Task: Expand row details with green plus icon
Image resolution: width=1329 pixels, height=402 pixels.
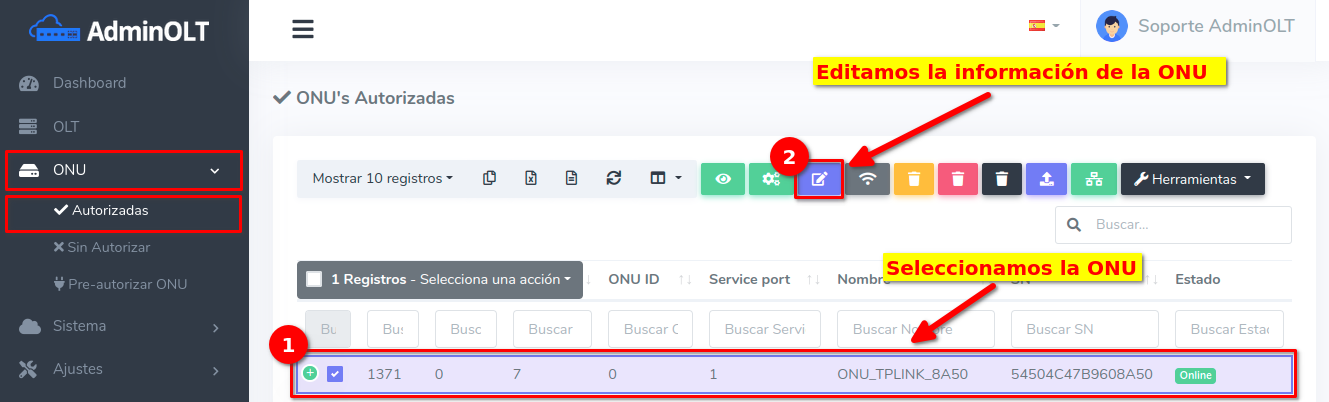Action: pos(310,373)
